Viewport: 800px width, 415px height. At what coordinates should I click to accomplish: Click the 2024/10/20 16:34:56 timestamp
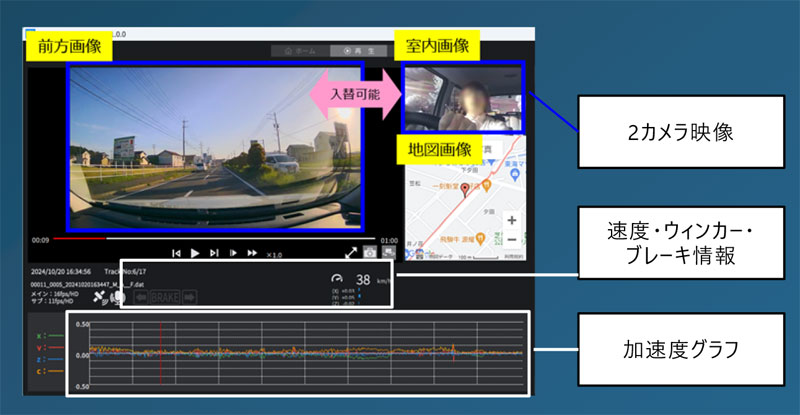coord(61,272)
